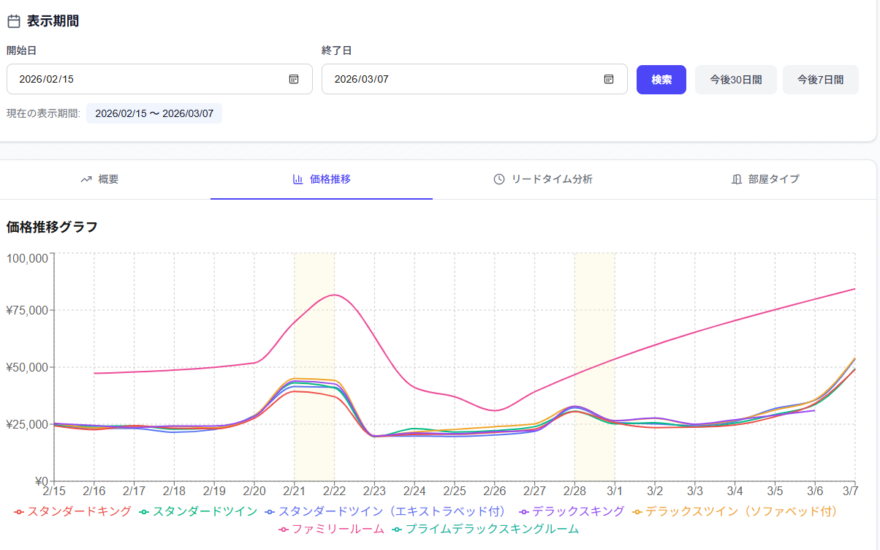Image resolution: width=880 pixels, height=550 pixels.
Task: Toggle プライムデラックスキングルーム legend entry
Action: 485,528
